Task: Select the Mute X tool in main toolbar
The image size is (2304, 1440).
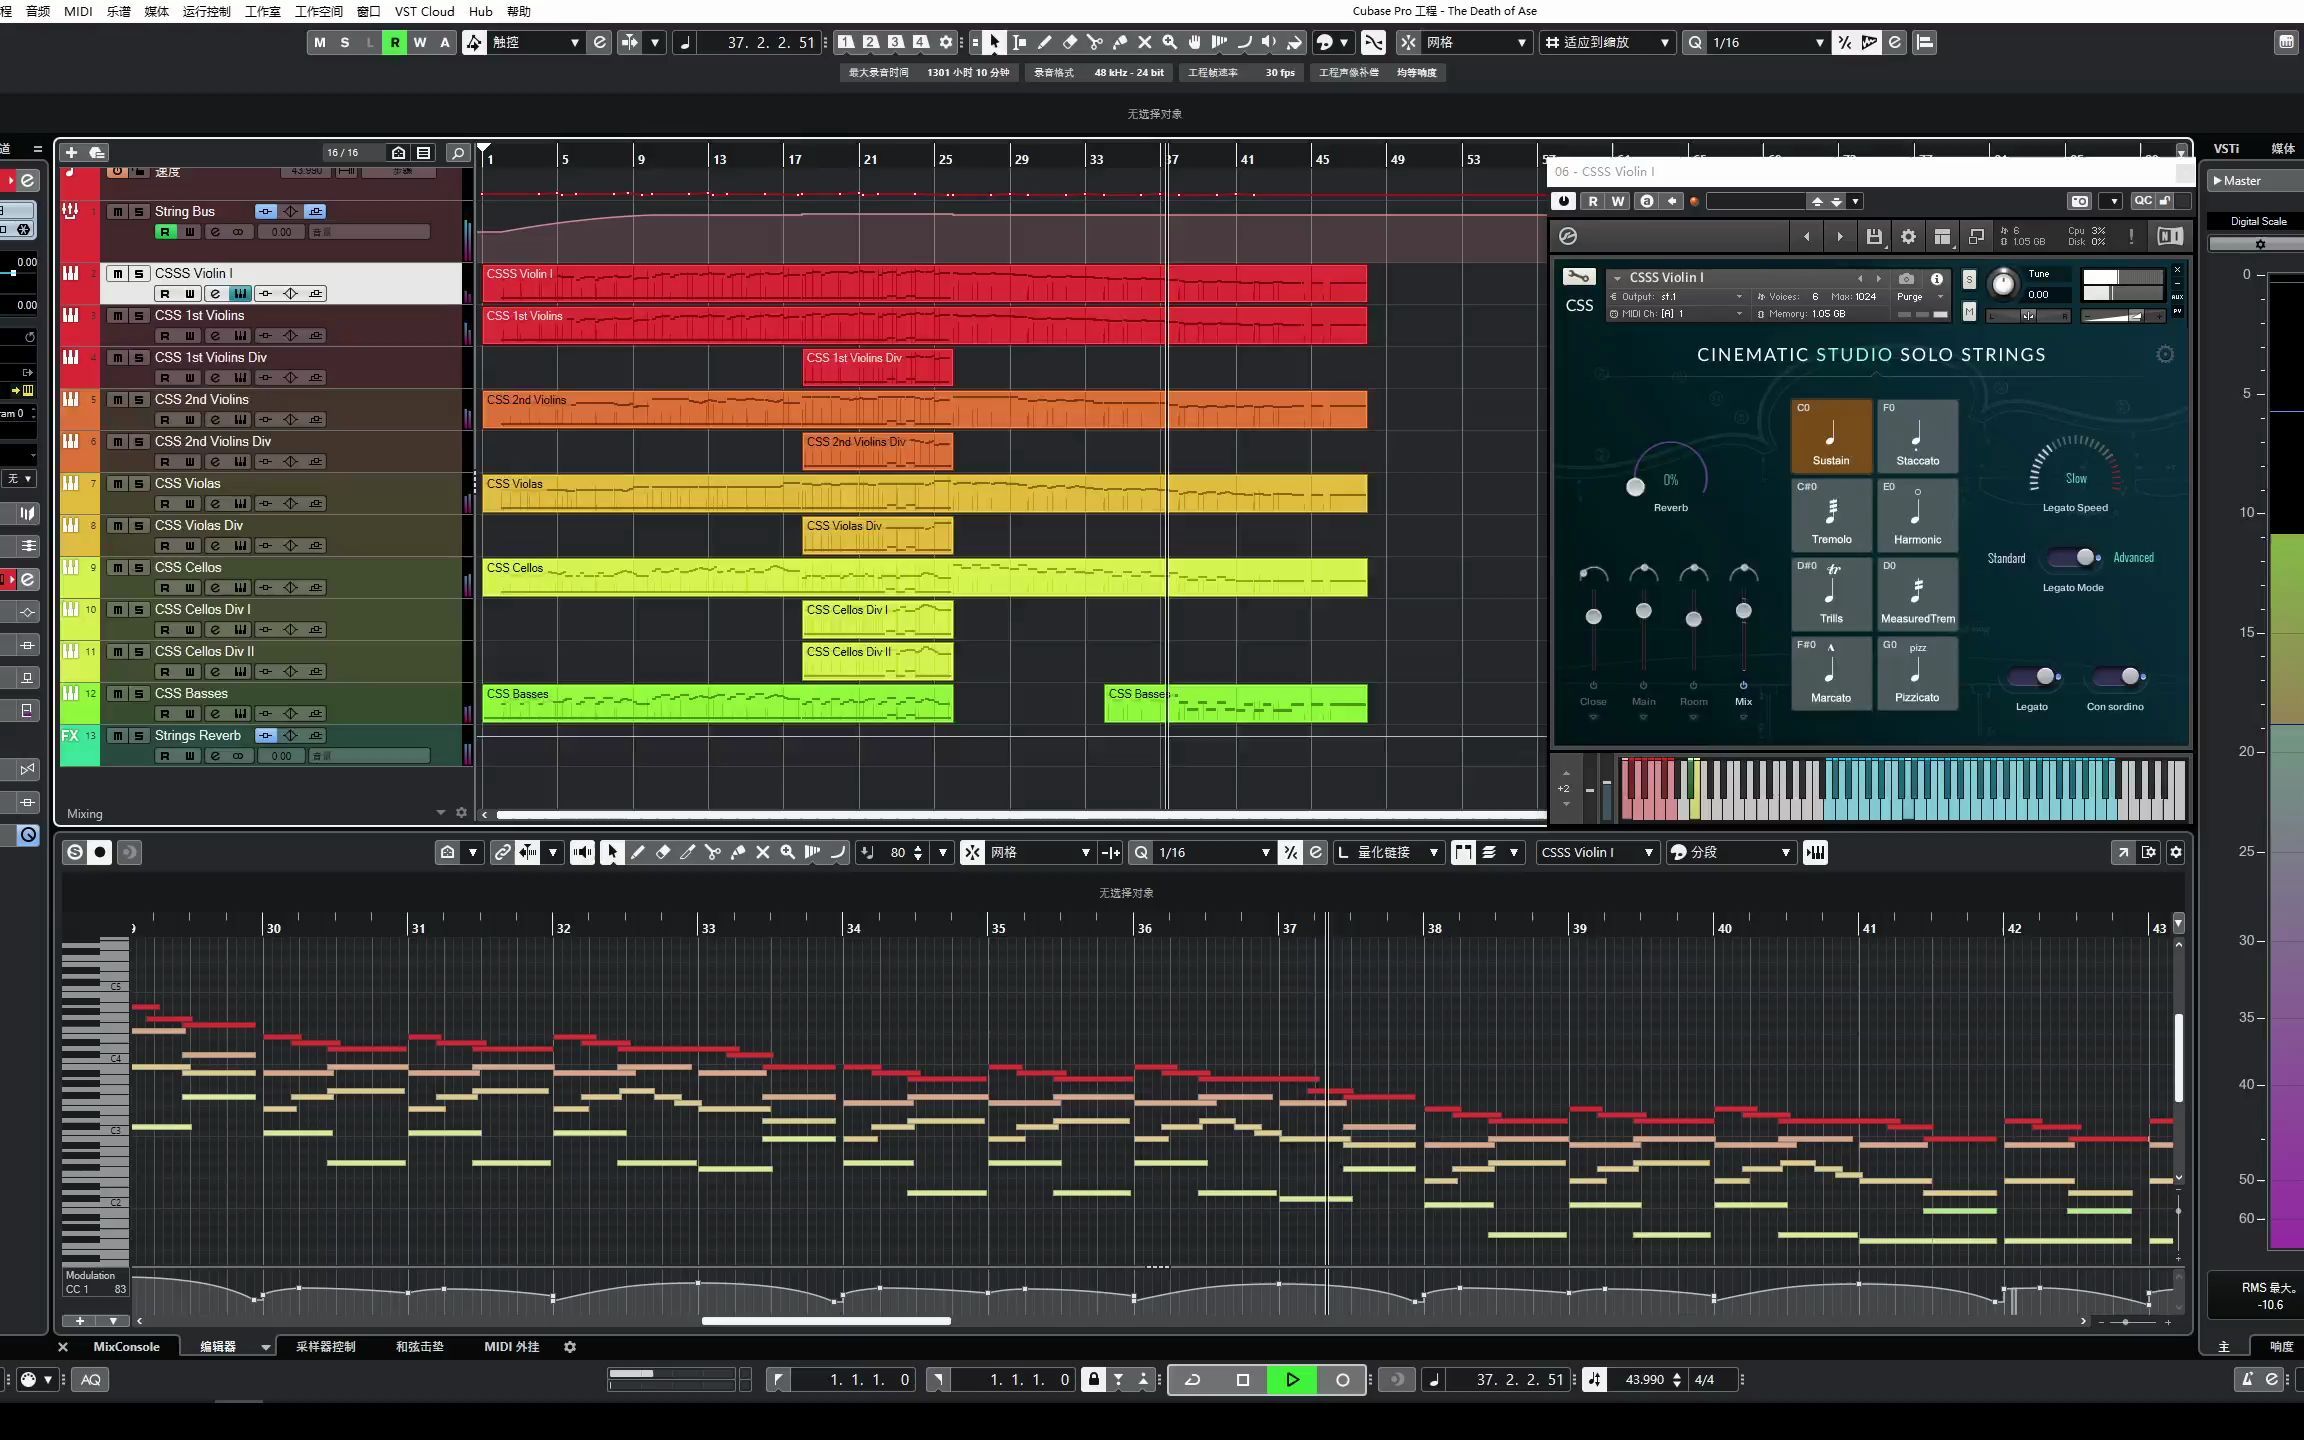Action: [1145, 42]
